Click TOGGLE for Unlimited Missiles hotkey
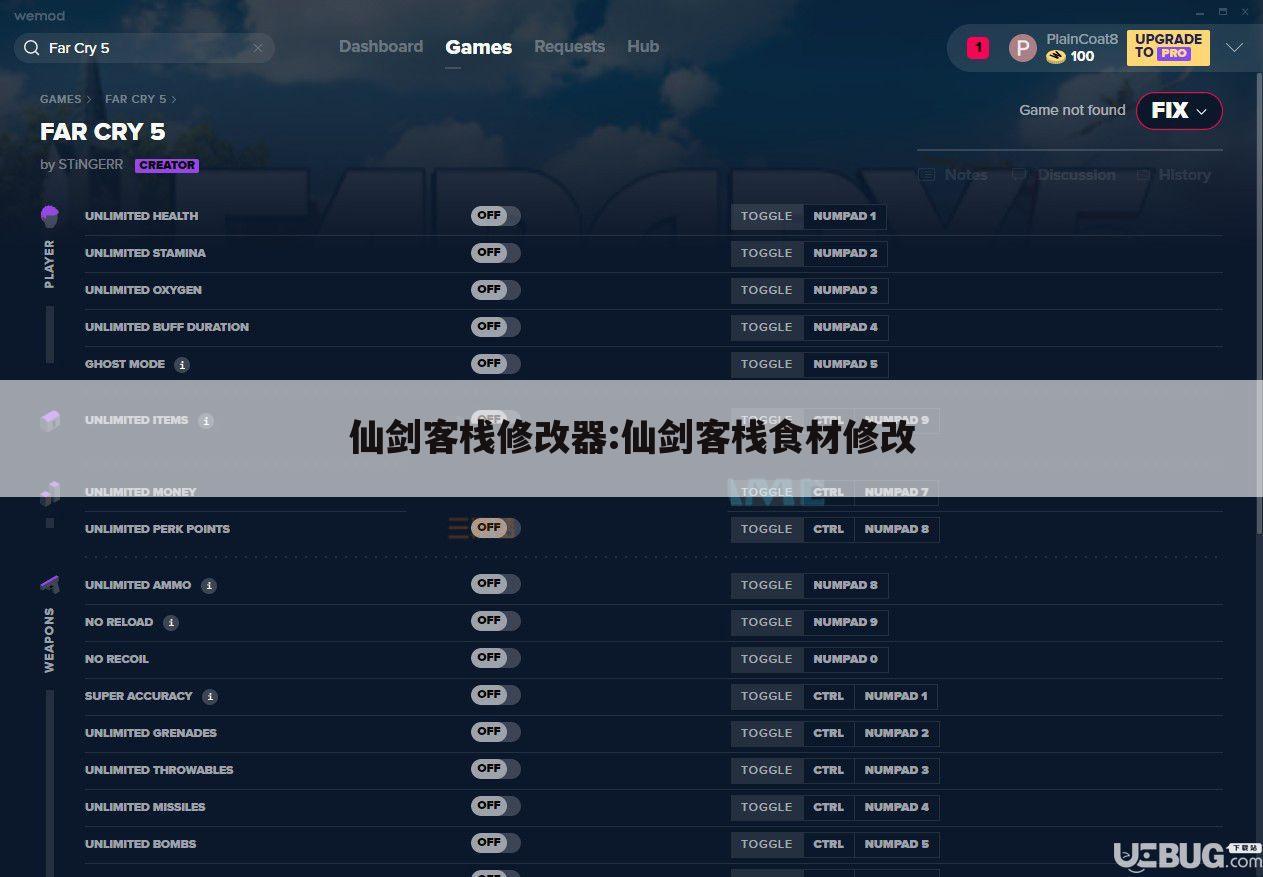The height and width of the screenshot is (877, 1263). [767, 807]
